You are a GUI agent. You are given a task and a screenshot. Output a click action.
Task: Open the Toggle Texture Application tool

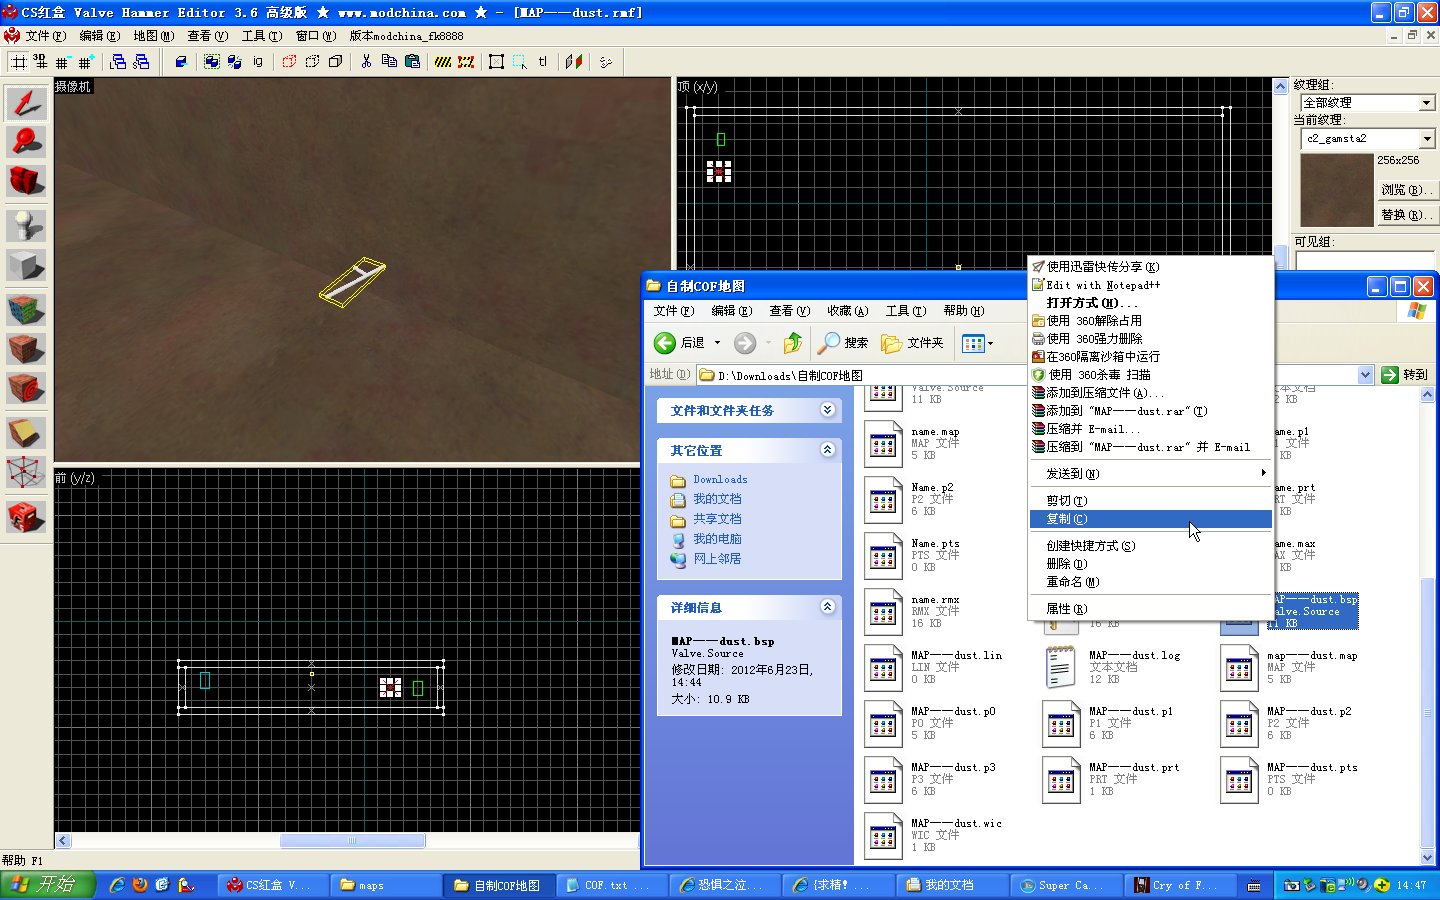pyautogui.click(x=26, y=308)
